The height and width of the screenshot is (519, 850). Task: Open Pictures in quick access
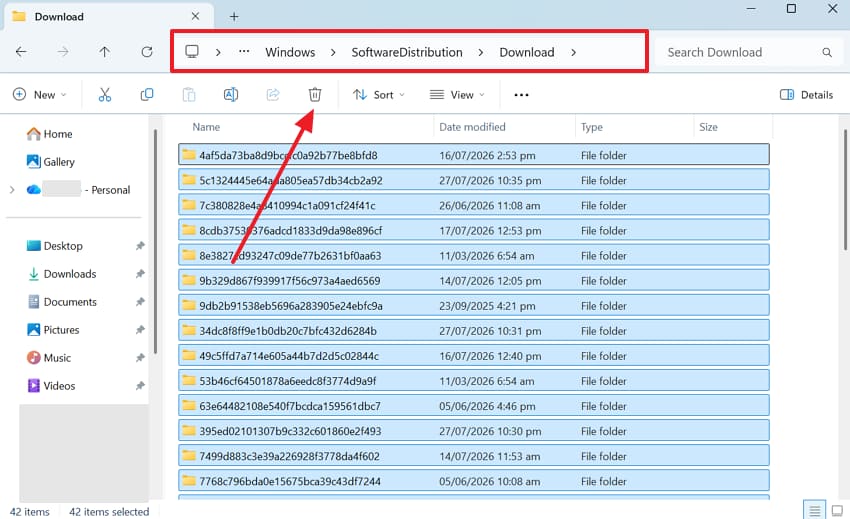53,330
